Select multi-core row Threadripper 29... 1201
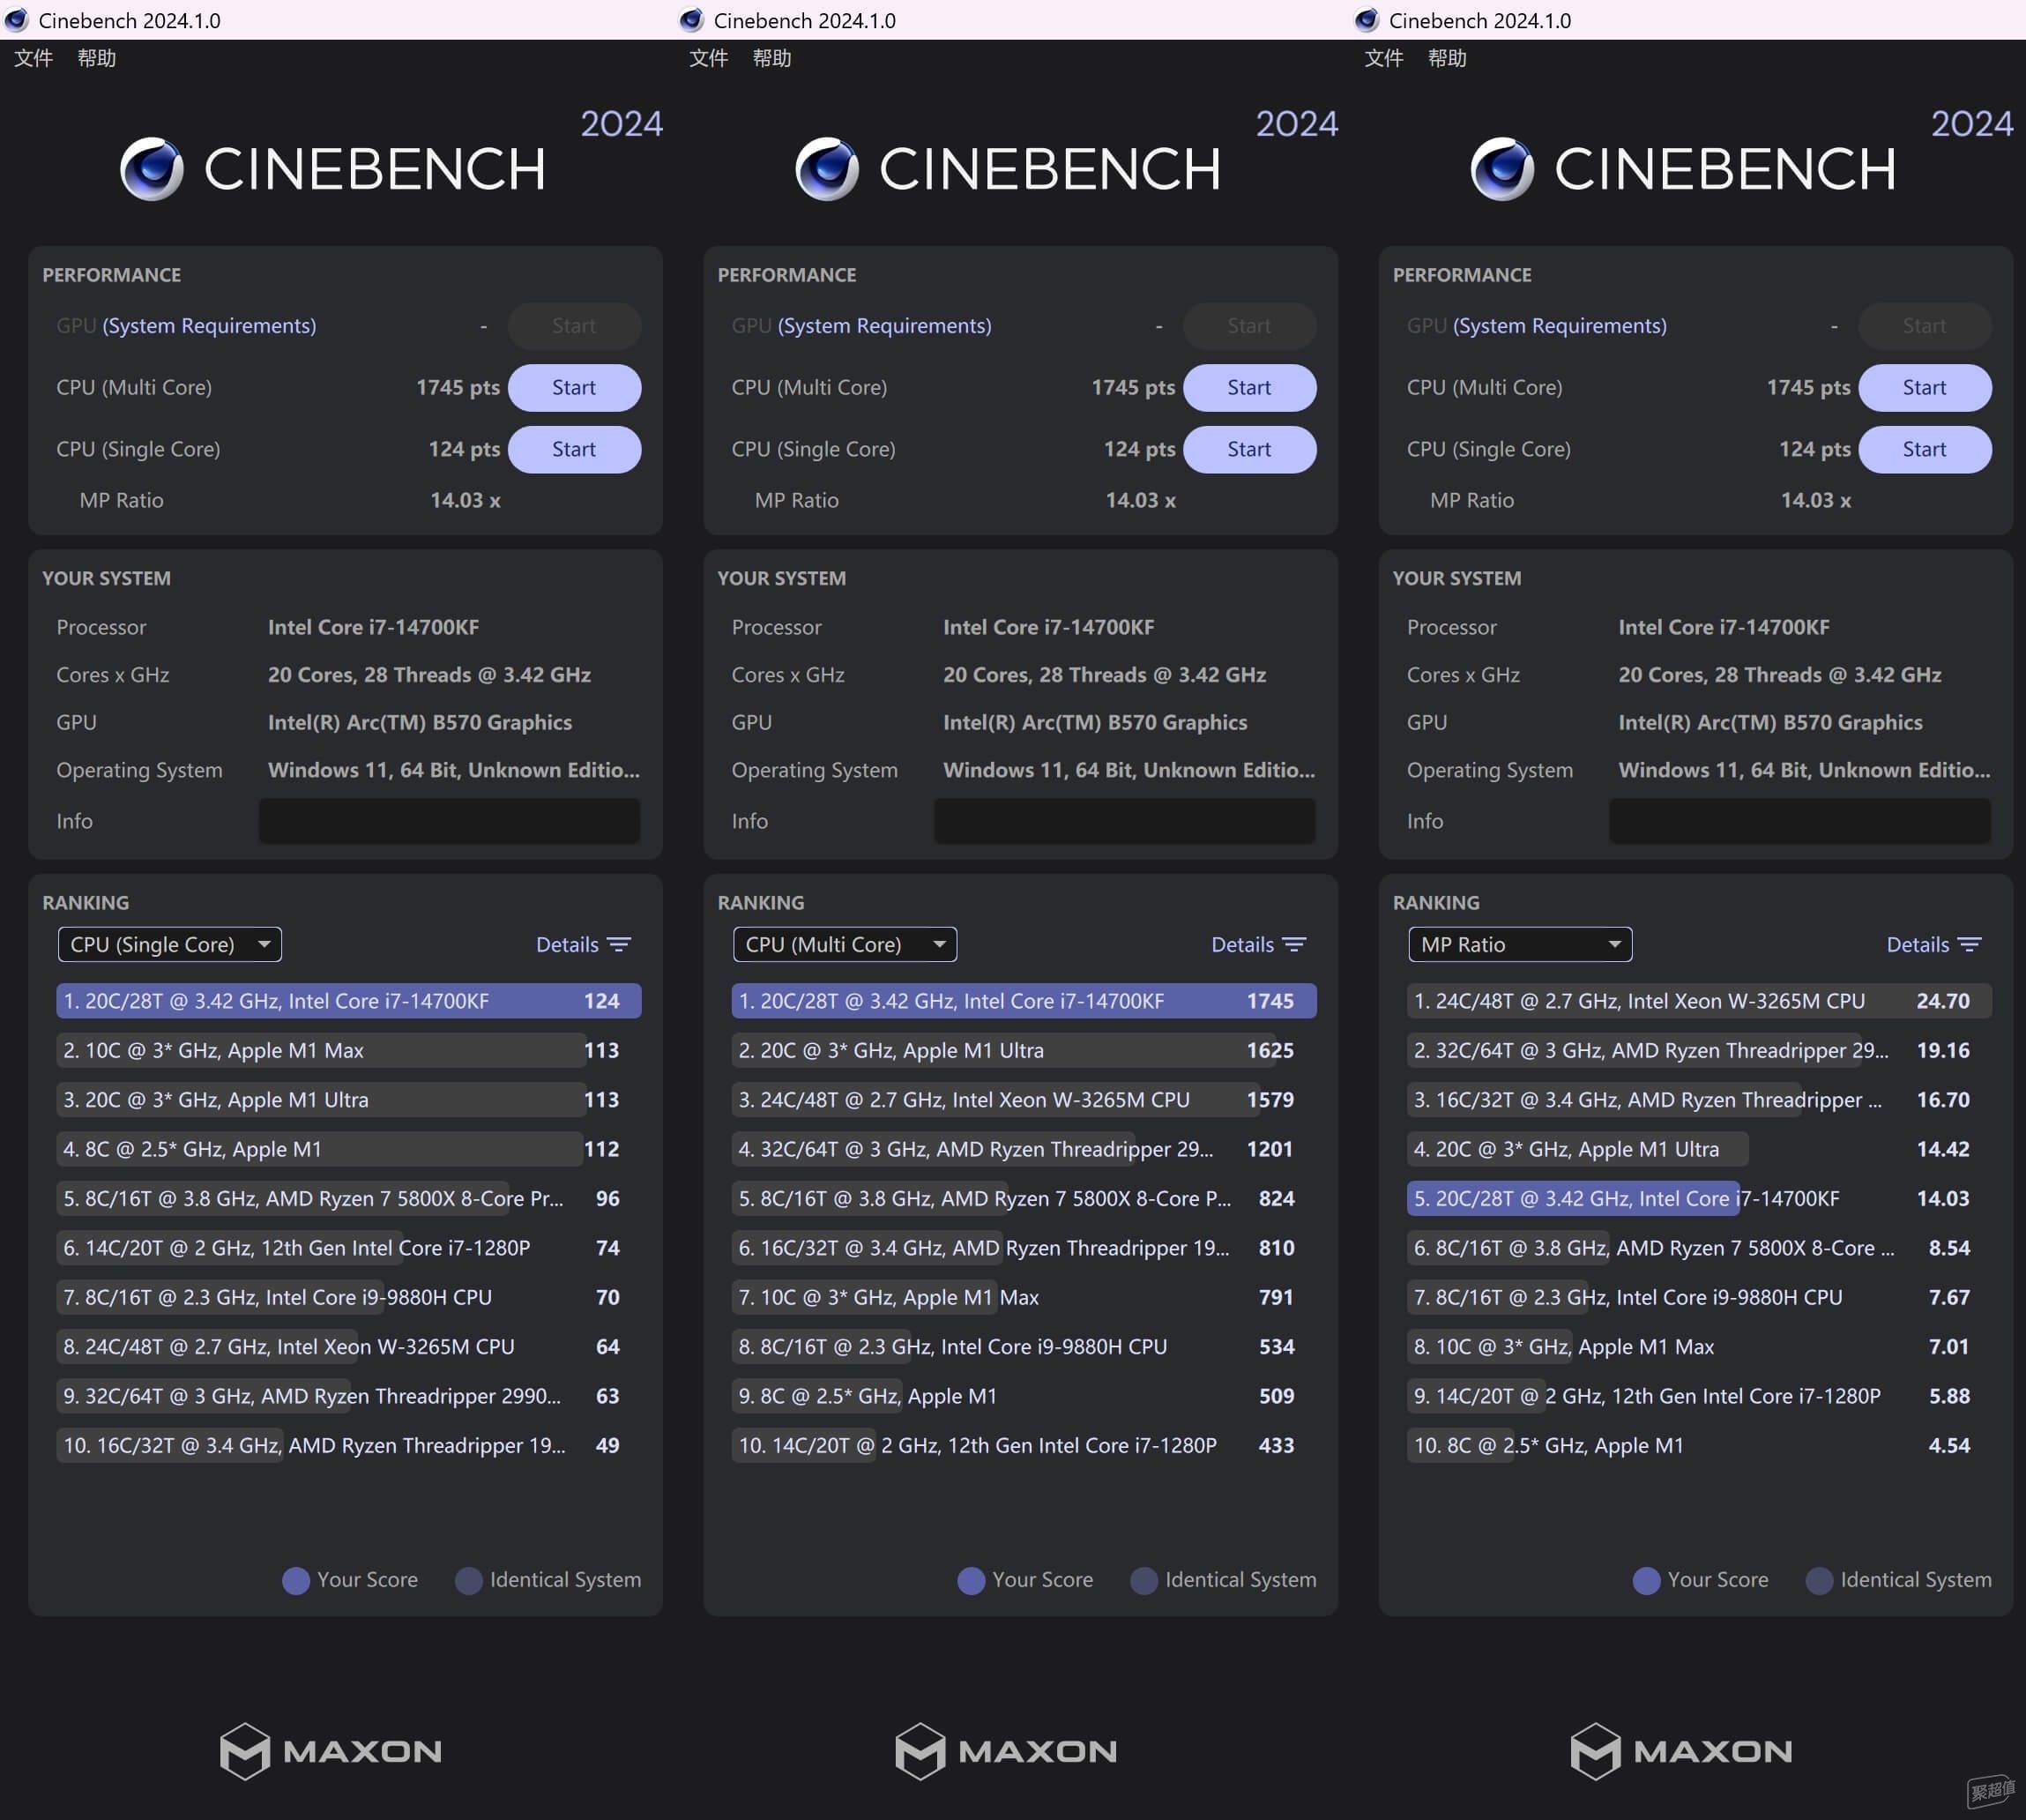The height and width of the screenshot is (1820, 2026). coord(1023,1150)
